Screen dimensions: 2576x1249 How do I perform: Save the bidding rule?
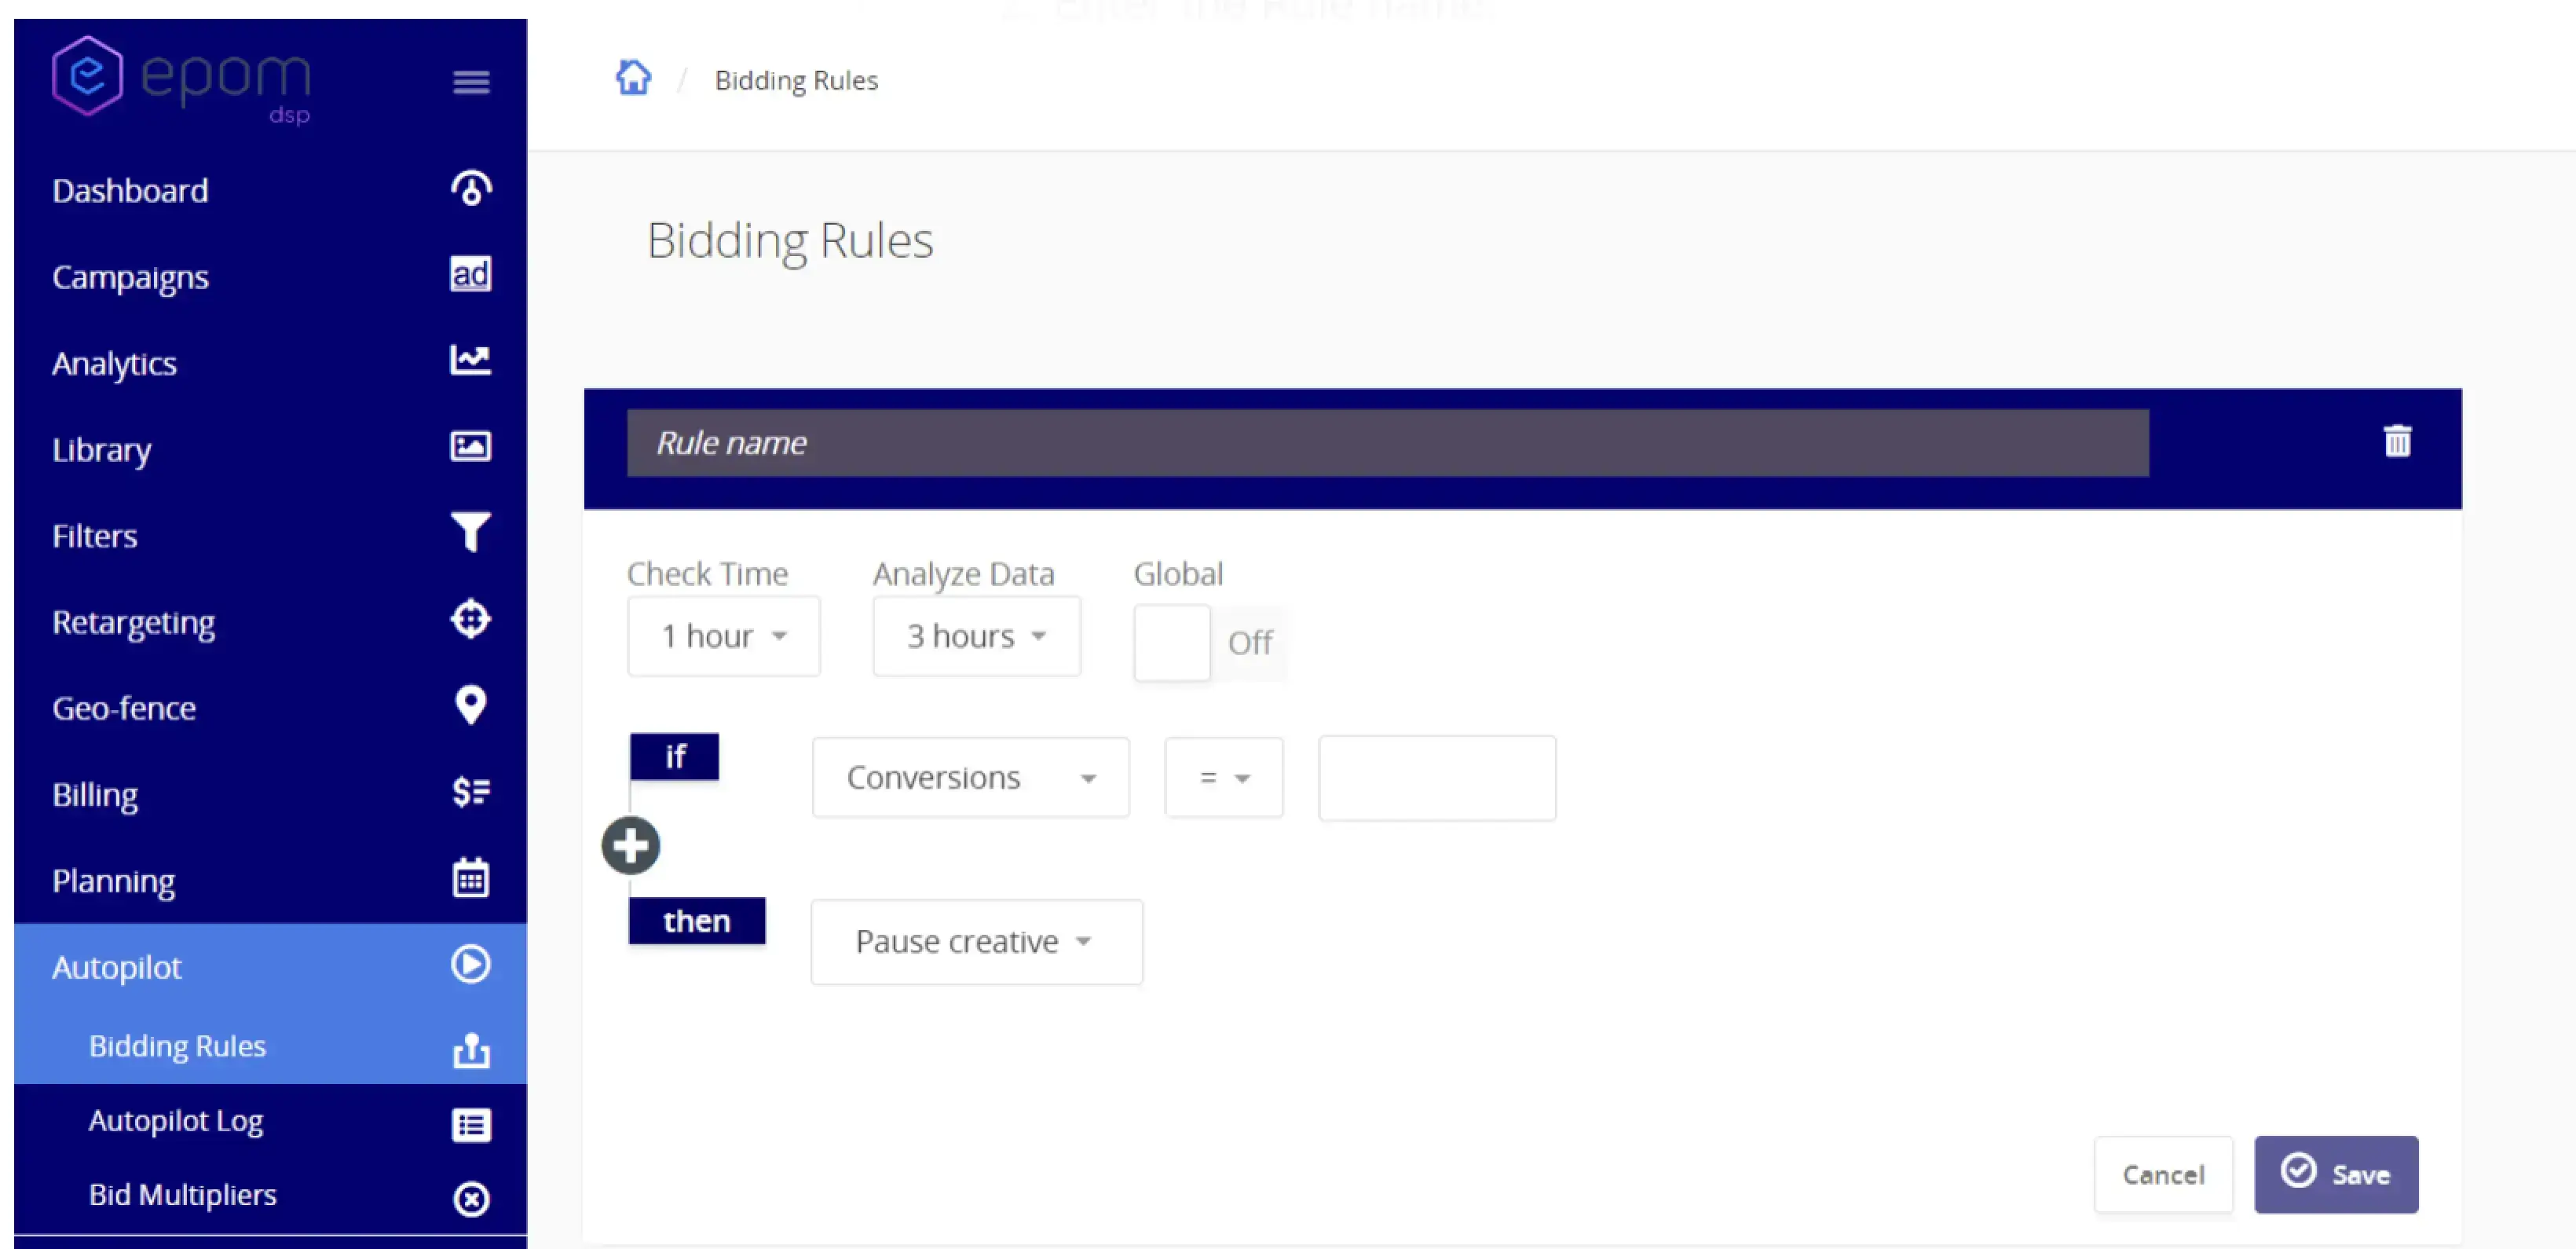[2336, 1175]
